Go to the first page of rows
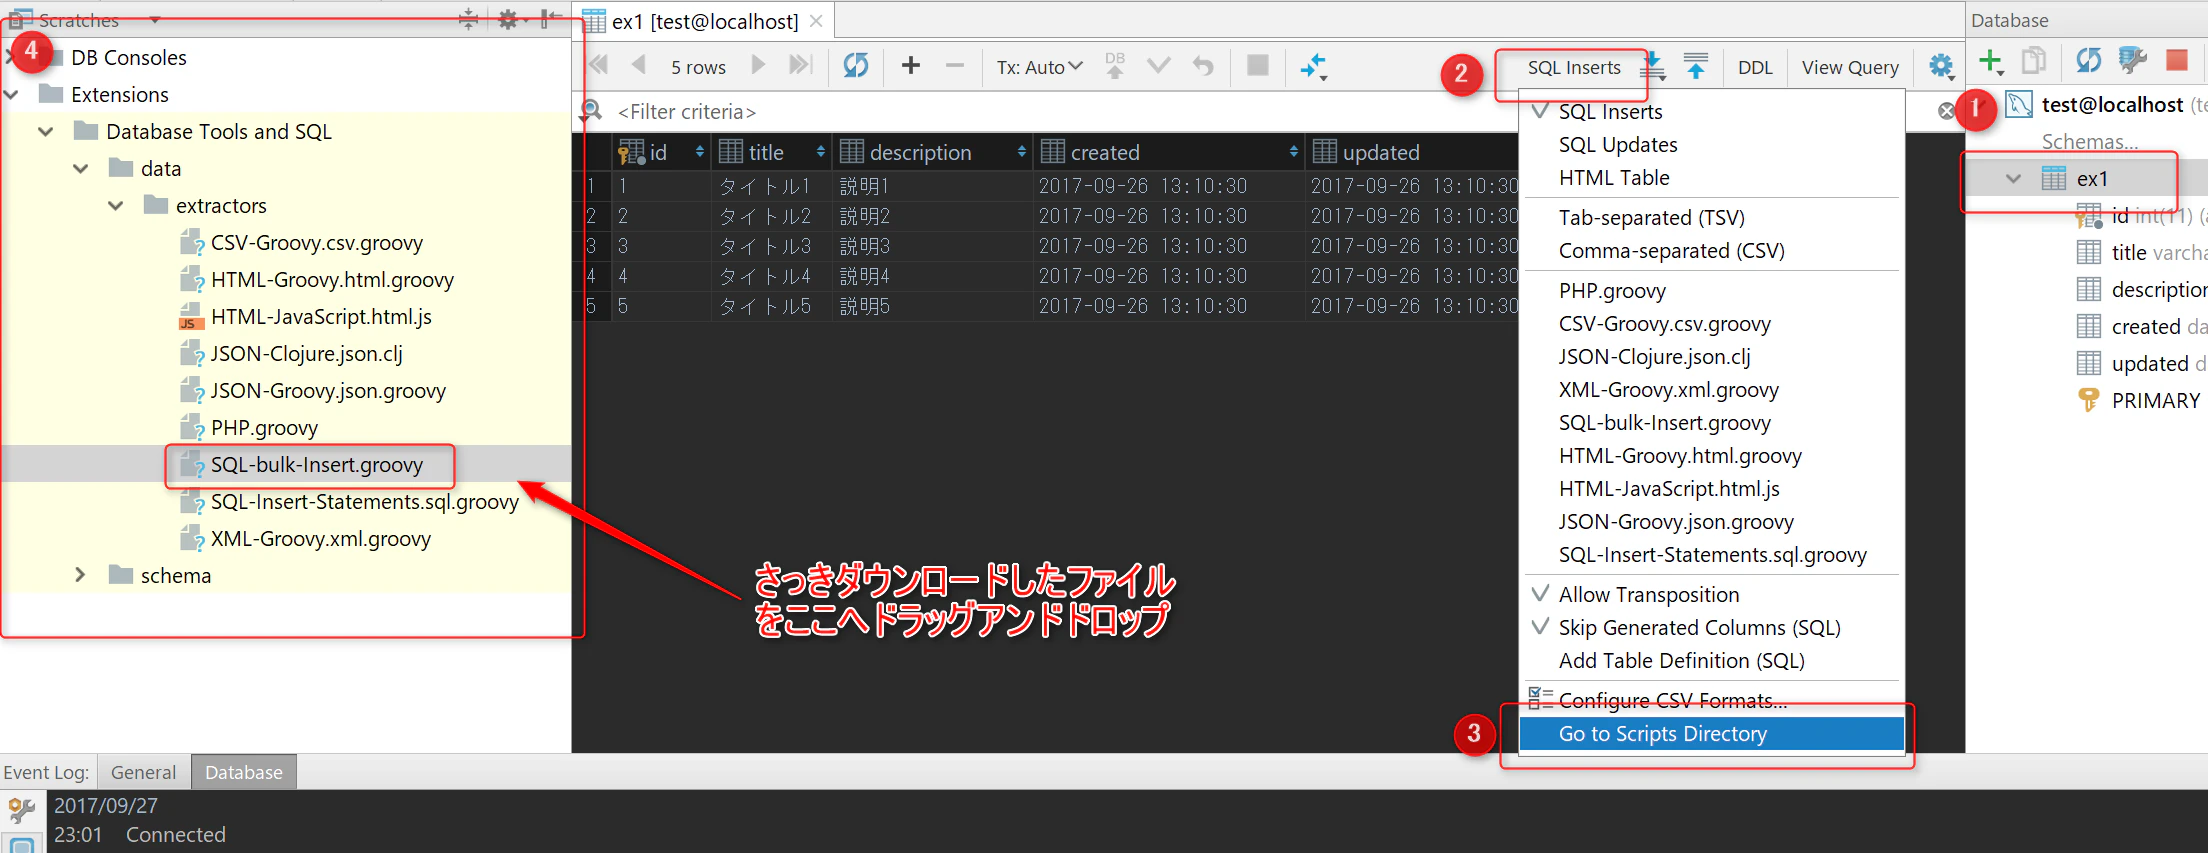The height and width of the screenshot is (853, 2208). point(600,66)
